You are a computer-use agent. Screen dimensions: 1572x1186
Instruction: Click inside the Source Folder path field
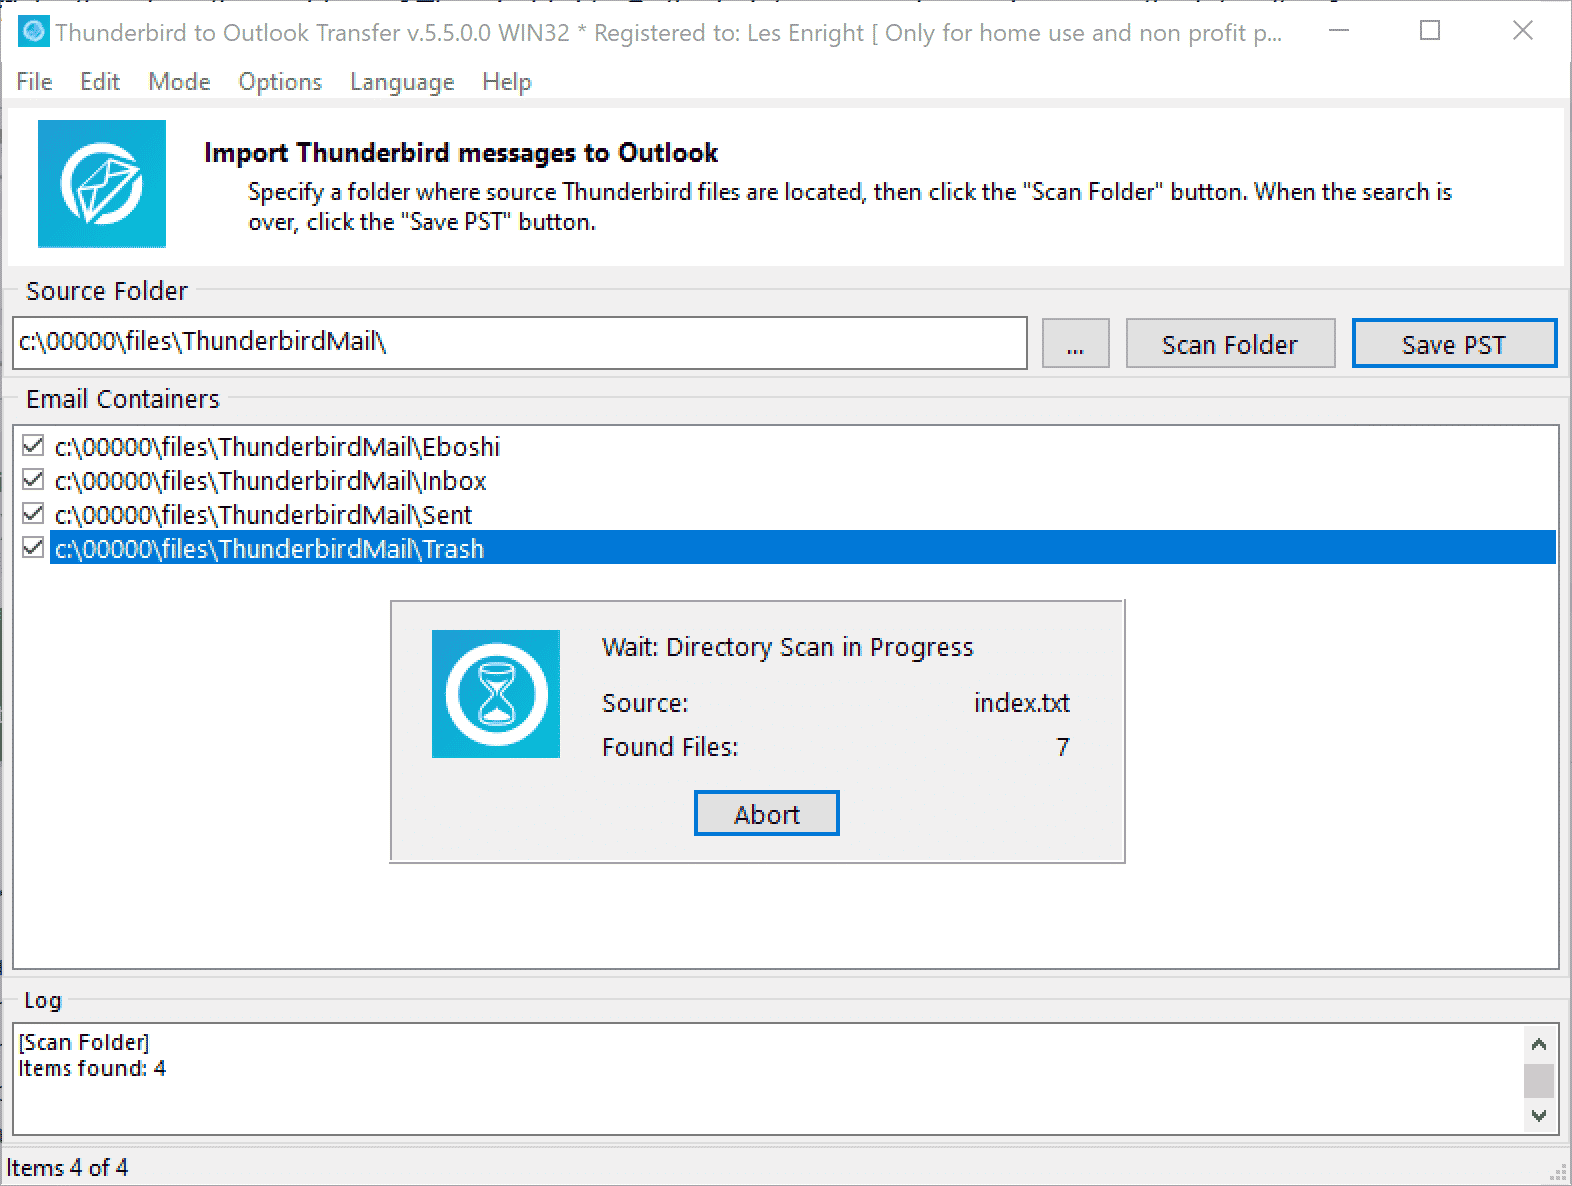click(x=520, y=343)
